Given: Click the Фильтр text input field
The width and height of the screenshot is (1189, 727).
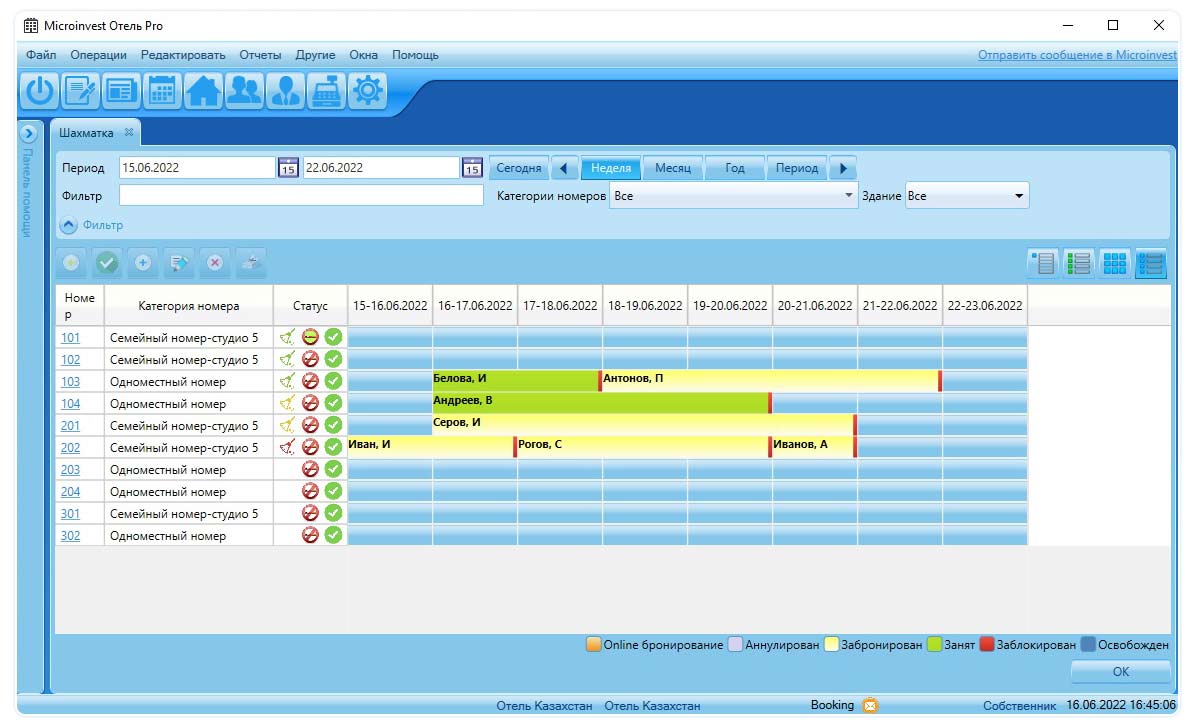Looking at the screenshot, I should pos(300,196).
